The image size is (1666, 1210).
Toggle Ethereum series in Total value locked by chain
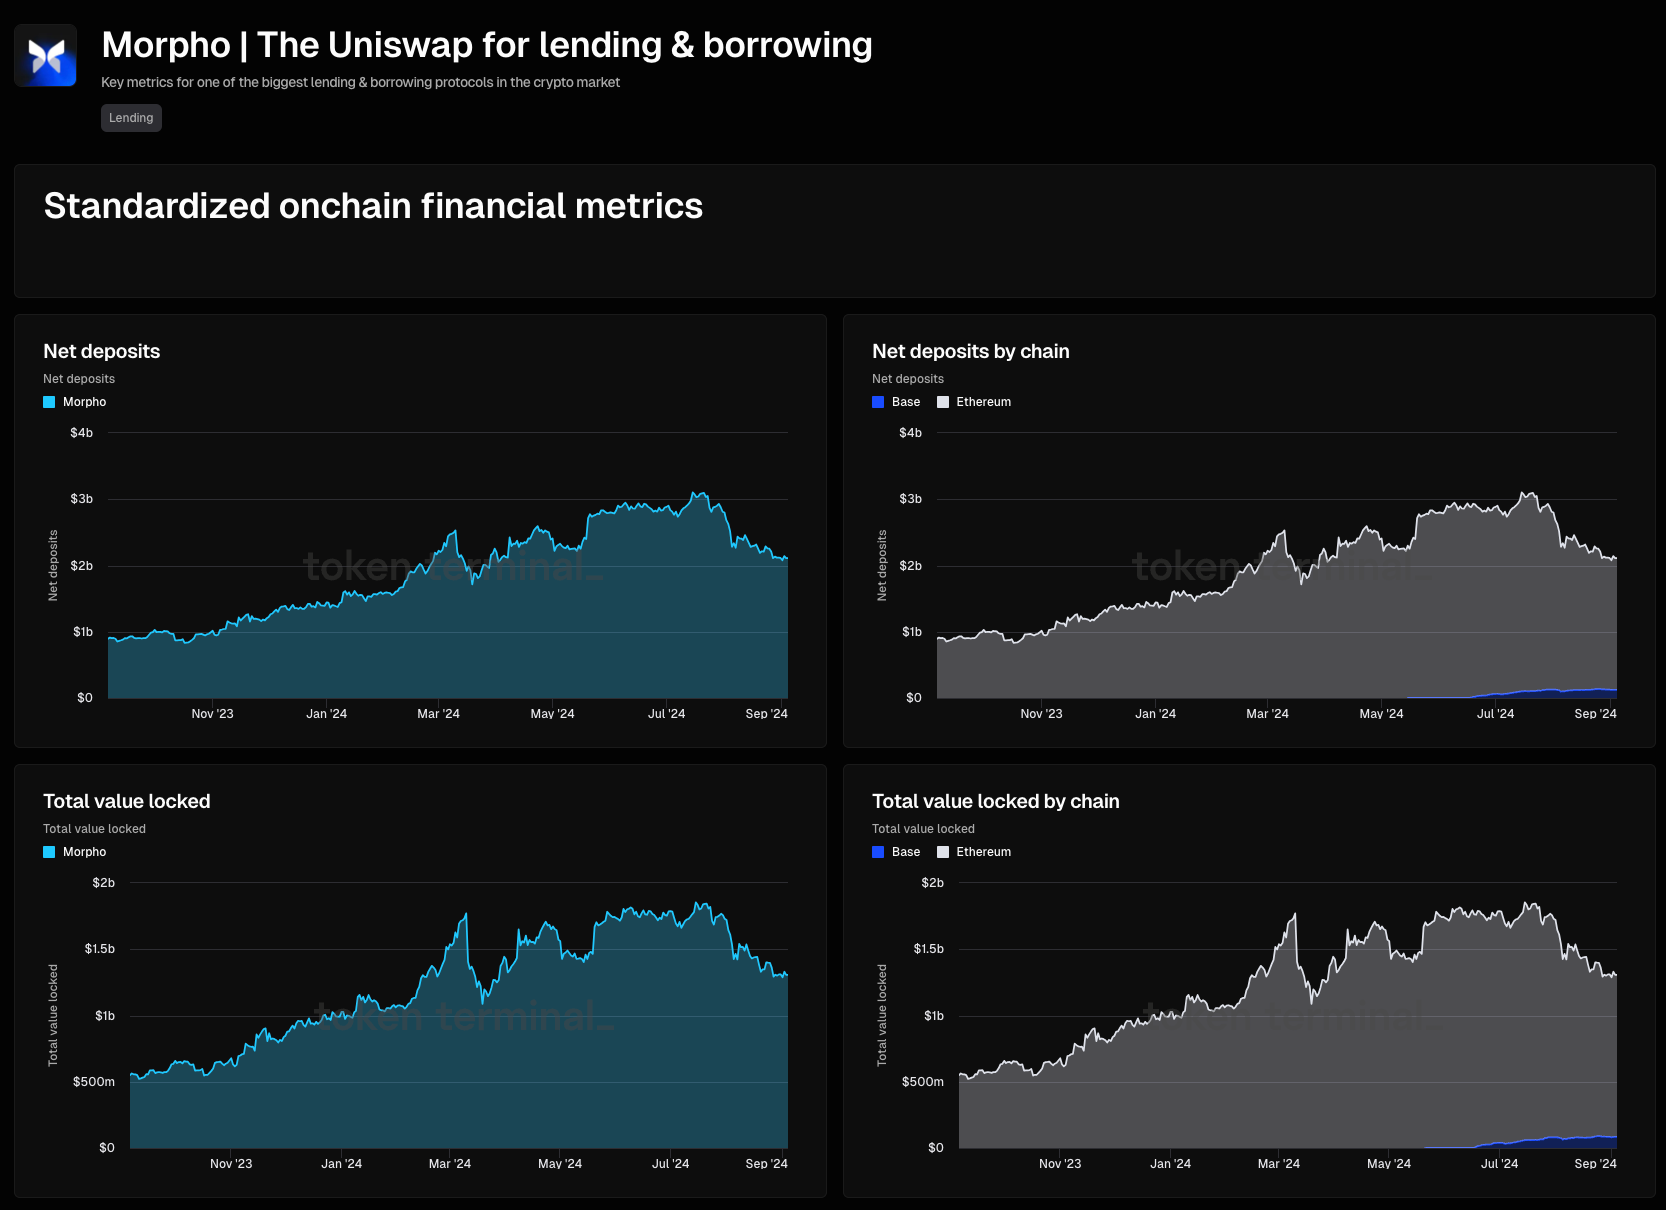click(x=983, y=852)
